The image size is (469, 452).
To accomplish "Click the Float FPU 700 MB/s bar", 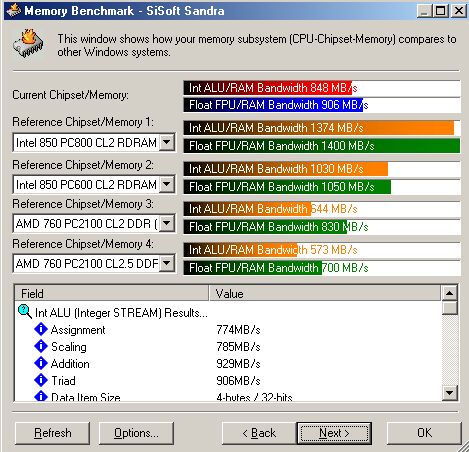I will [x=253, y=268].
